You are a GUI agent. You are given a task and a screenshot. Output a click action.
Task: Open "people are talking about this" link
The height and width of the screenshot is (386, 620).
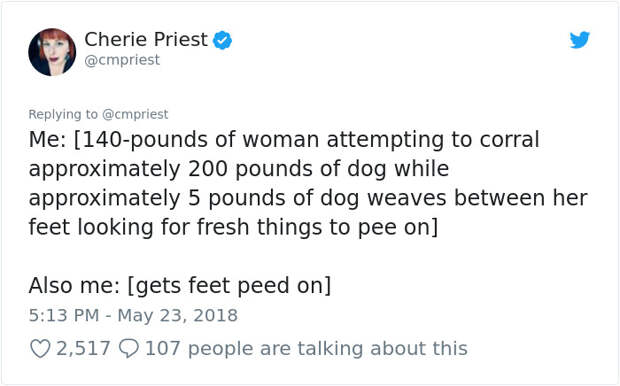pos(327,348)
